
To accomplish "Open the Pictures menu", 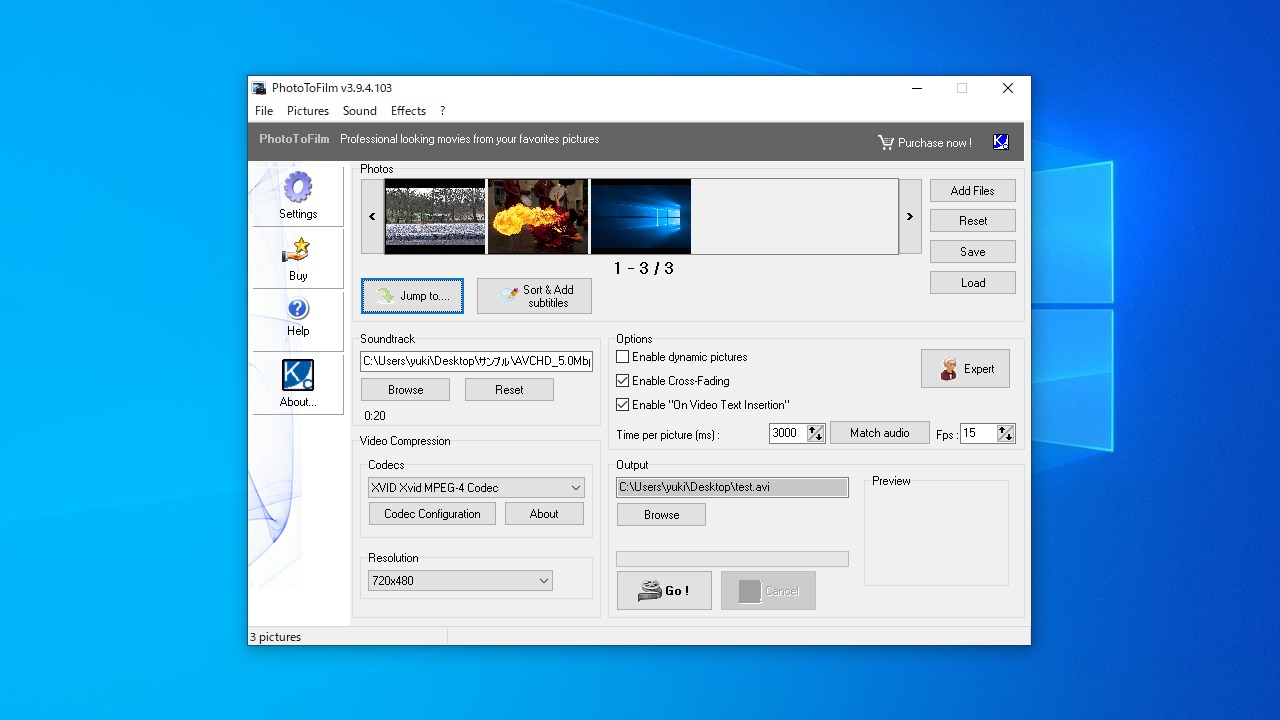I will [308, 111].
